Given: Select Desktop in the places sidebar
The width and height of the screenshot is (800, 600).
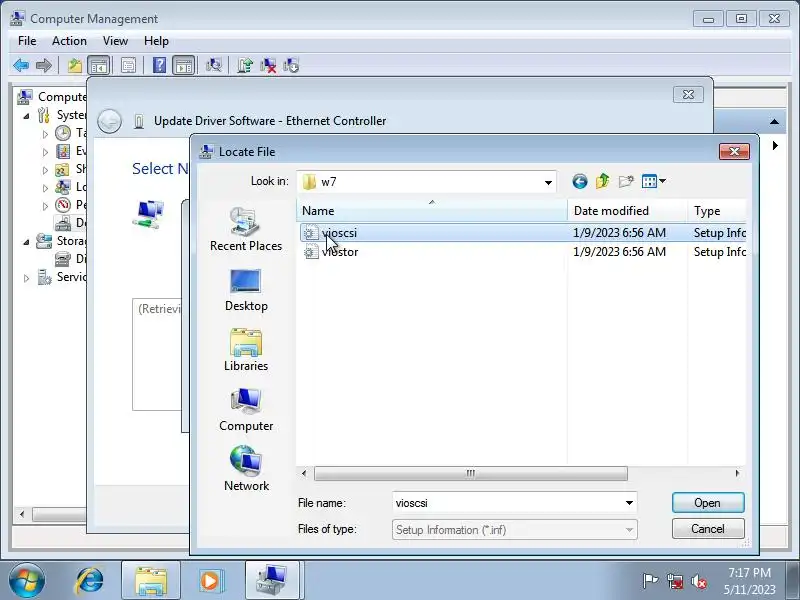Looking at the screenshot, I should (246, 290).
